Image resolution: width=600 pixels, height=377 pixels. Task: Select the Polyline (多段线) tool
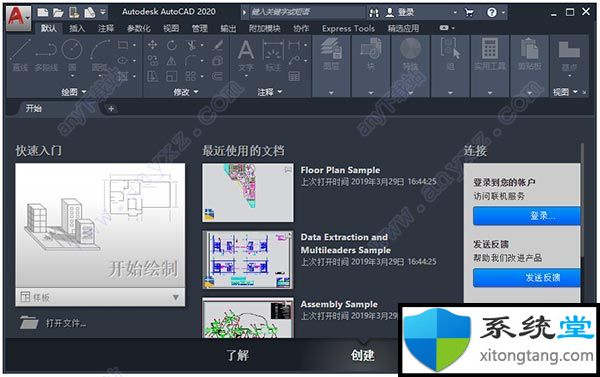[x=46, y=55]
